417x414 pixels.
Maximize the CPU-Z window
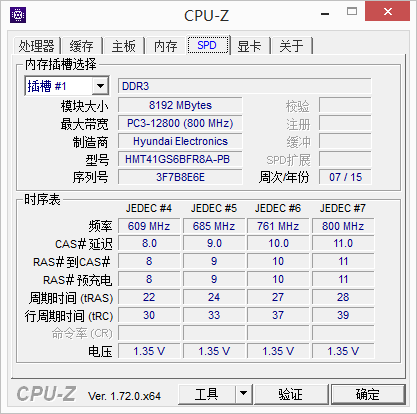(352, 12)
